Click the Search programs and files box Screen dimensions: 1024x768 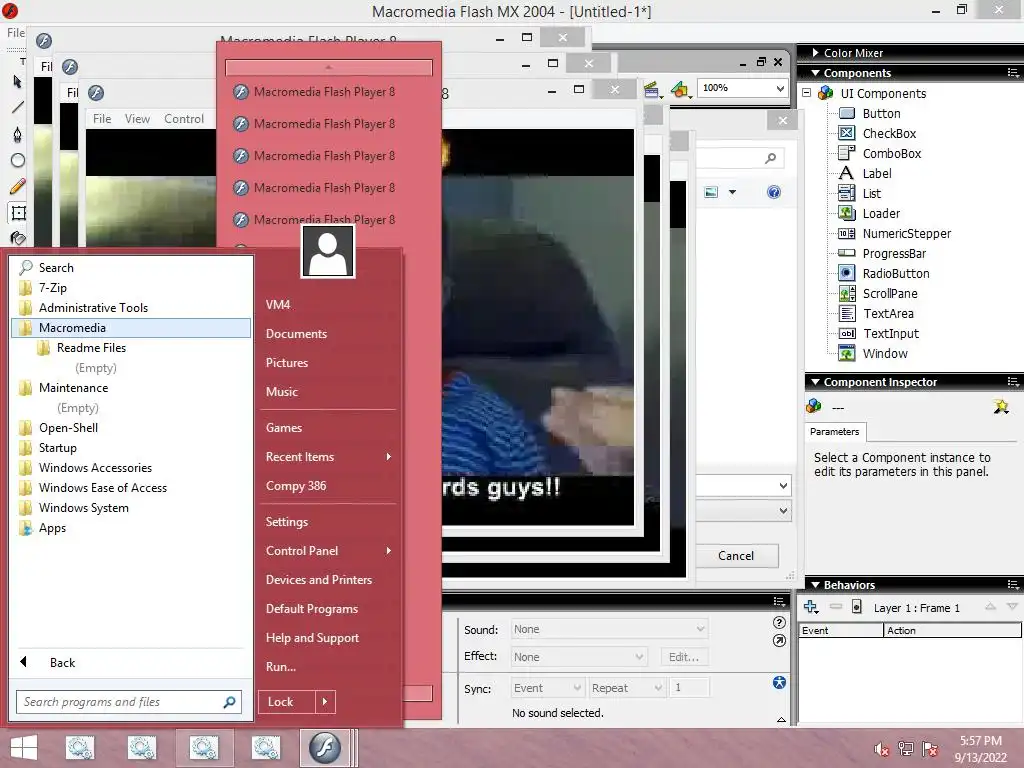[129, 702]
